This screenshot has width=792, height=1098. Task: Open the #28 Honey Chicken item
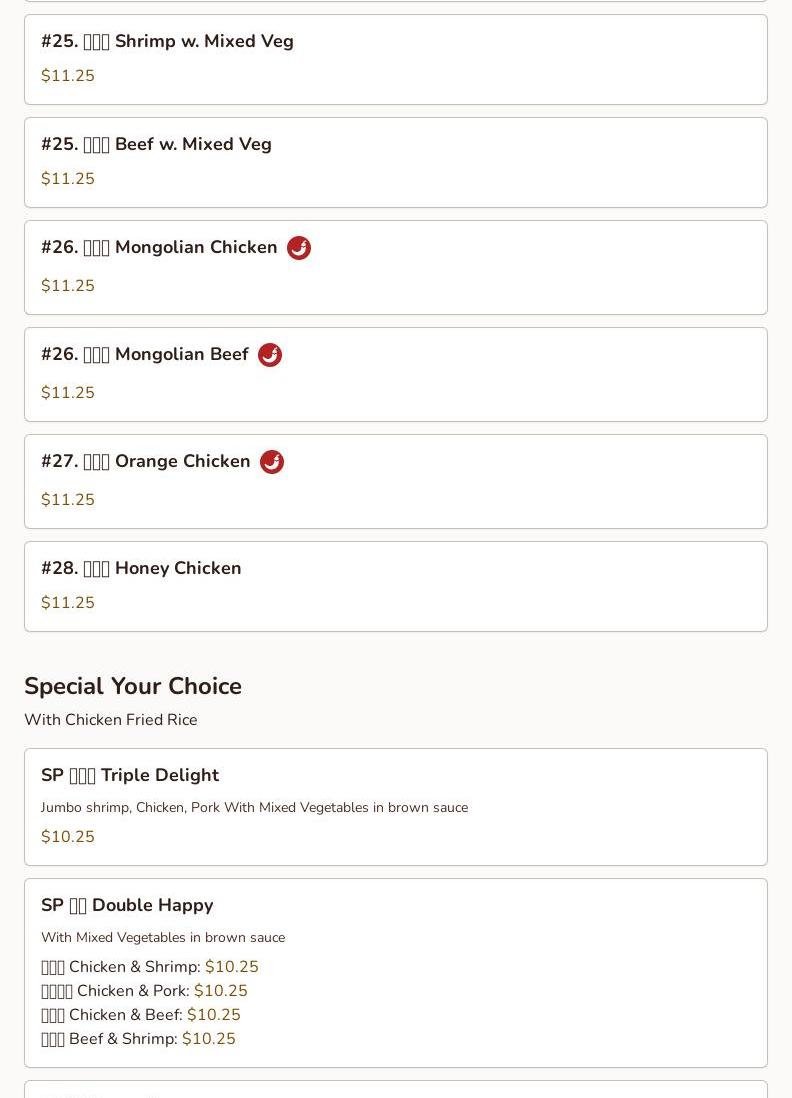point(396,587)
